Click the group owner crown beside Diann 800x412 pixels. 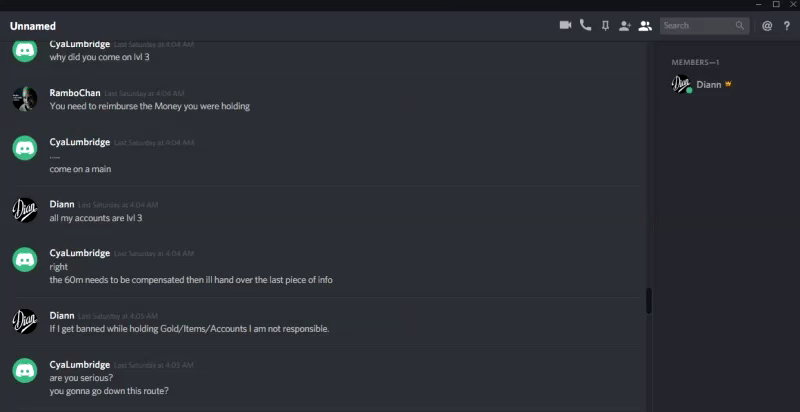pos(729,84)
